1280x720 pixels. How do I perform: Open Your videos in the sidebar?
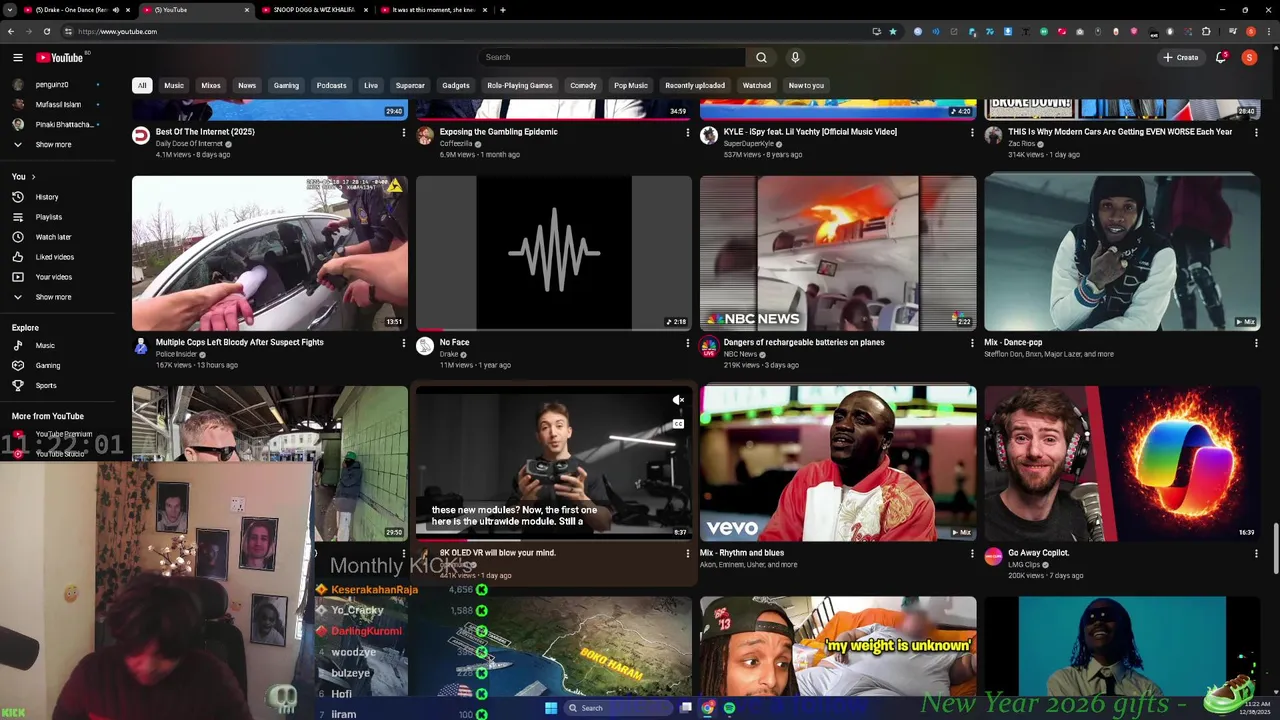[x=53, y=277]
